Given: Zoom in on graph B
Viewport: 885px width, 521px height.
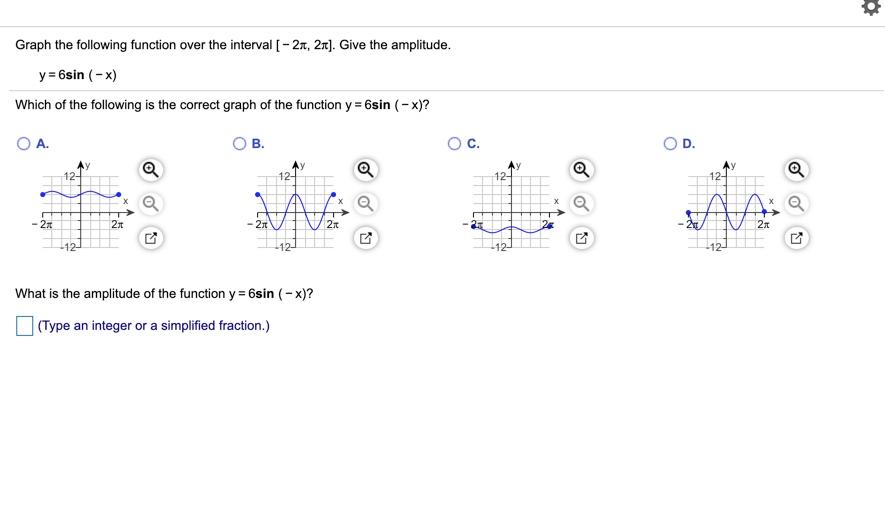Looking at the screenshot, I should coord(365,170).
